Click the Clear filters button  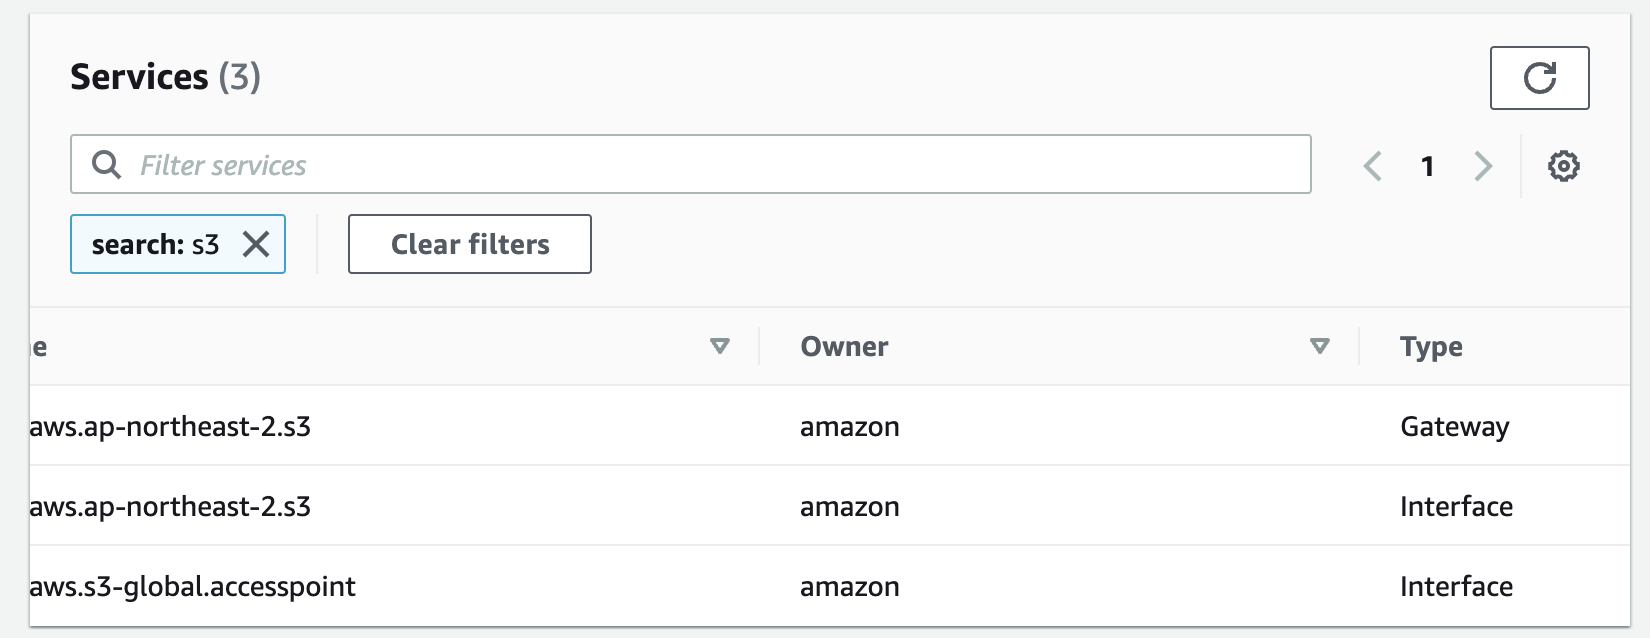point(470,244)
